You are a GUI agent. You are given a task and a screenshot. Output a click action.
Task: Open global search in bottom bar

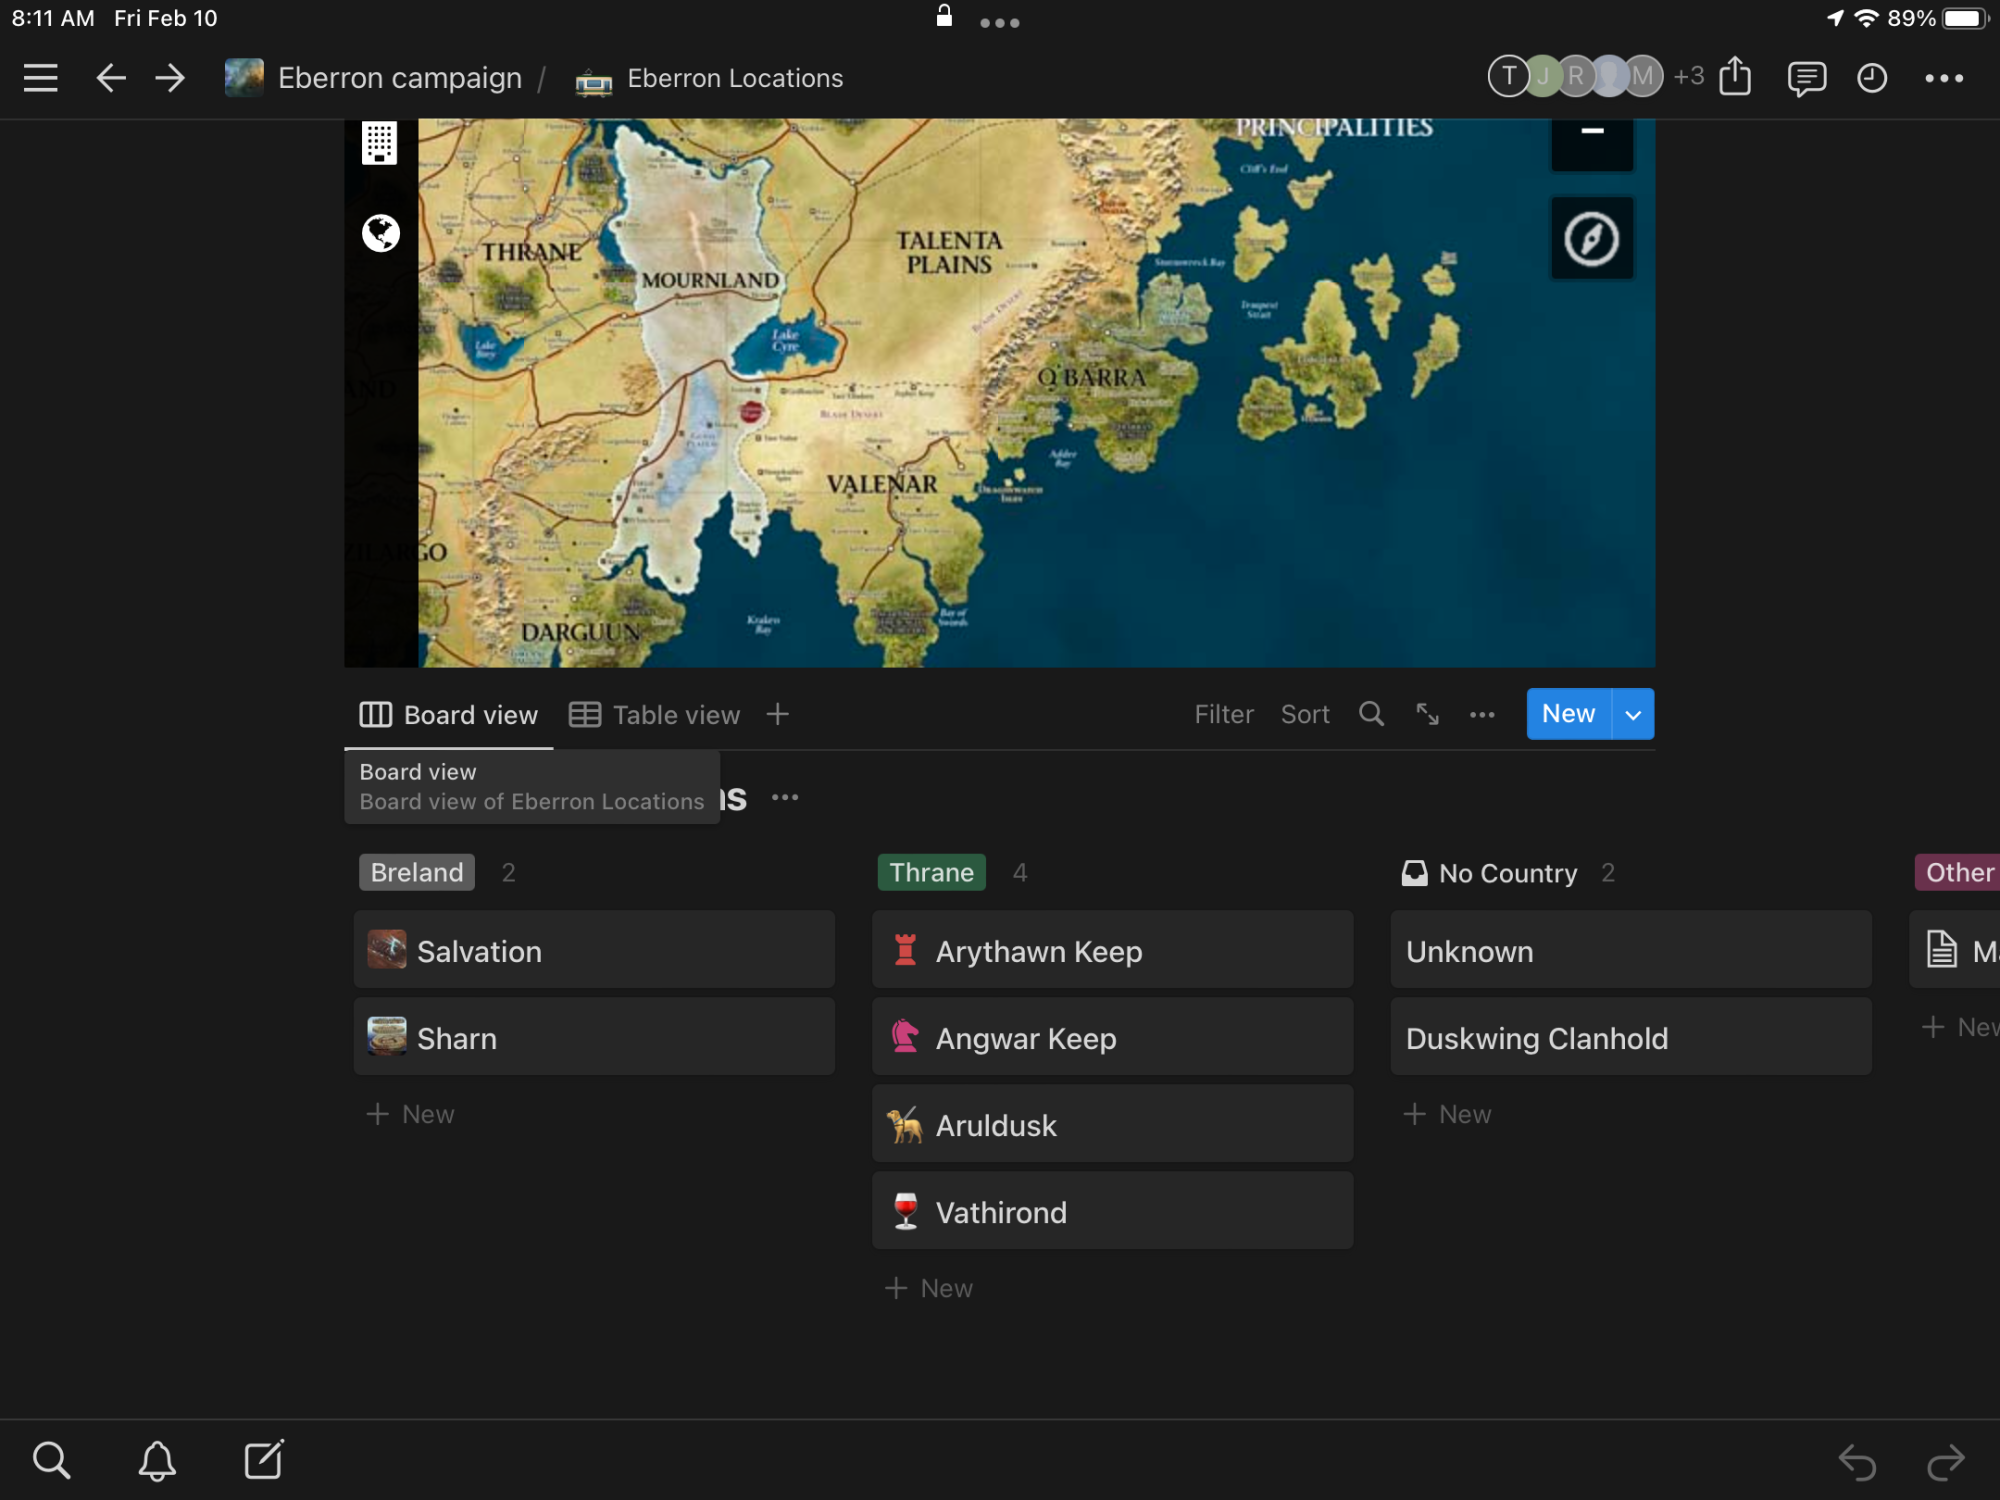51,1460
